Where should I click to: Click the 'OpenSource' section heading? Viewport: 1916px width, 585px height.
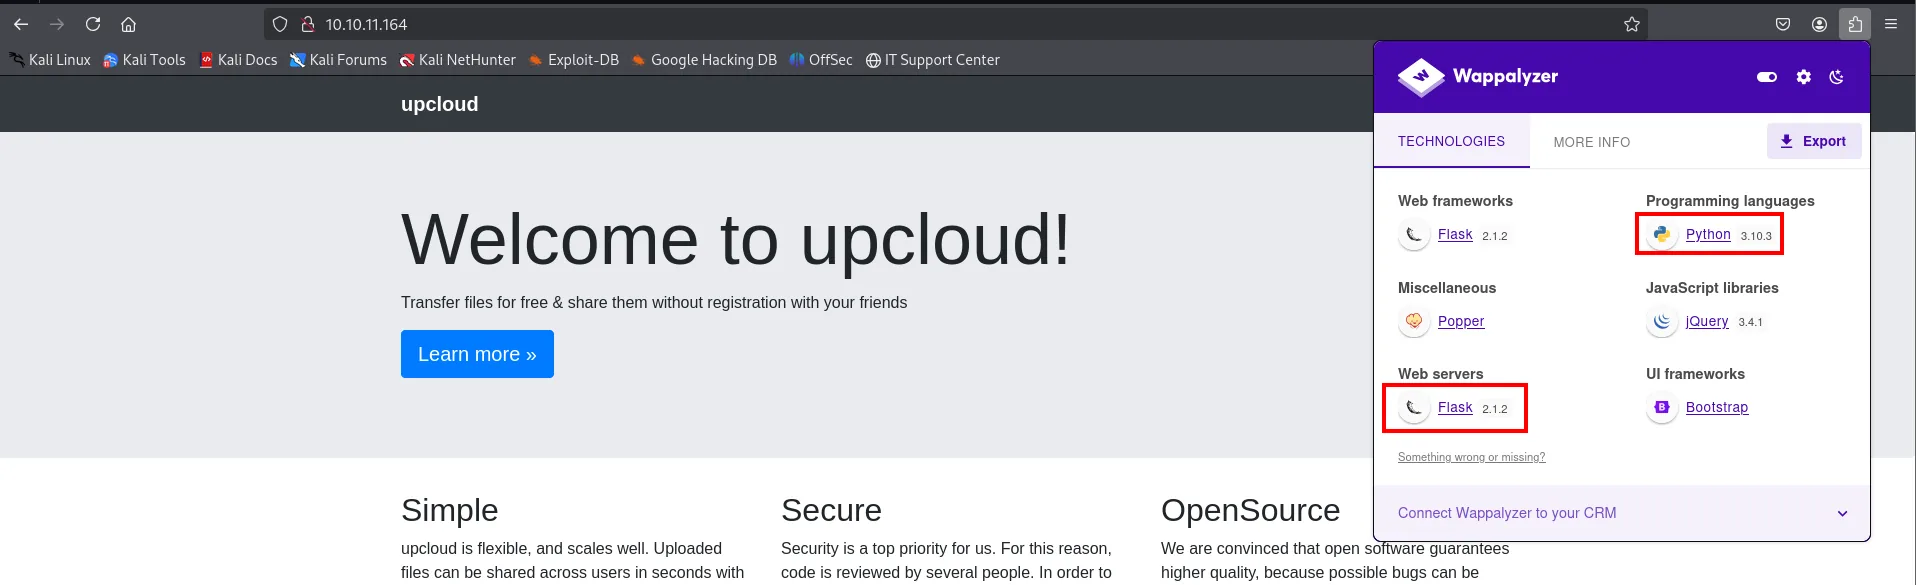point(1250,510)
